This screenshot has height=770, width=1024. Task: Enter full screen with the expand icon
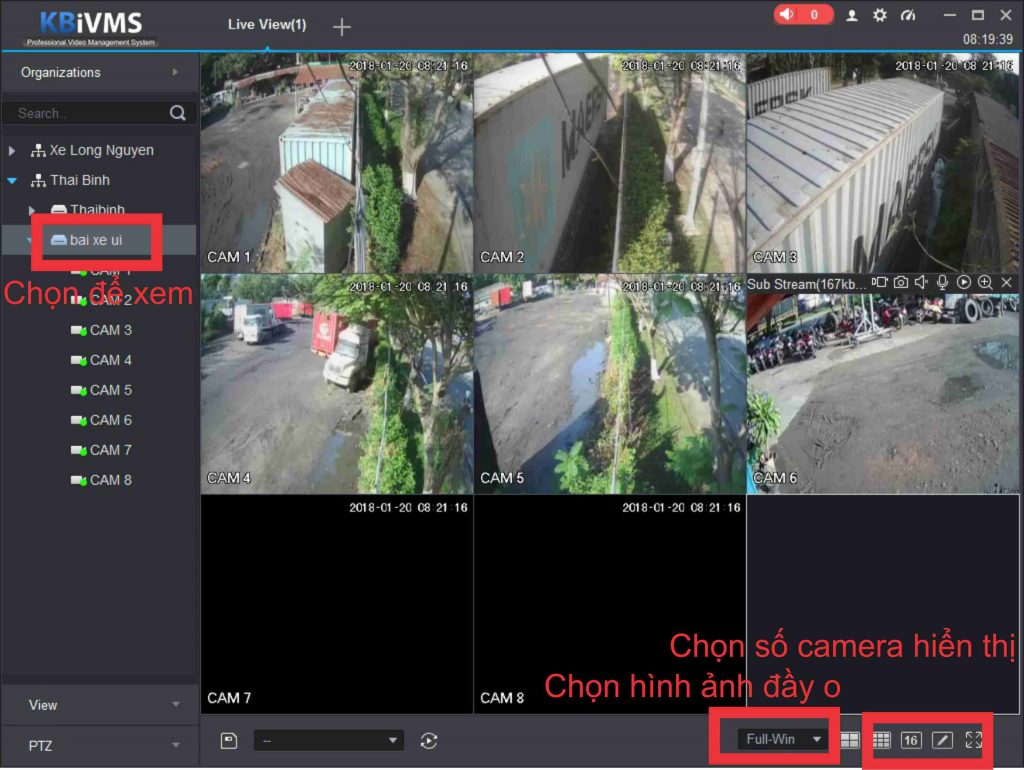[975, 740]
